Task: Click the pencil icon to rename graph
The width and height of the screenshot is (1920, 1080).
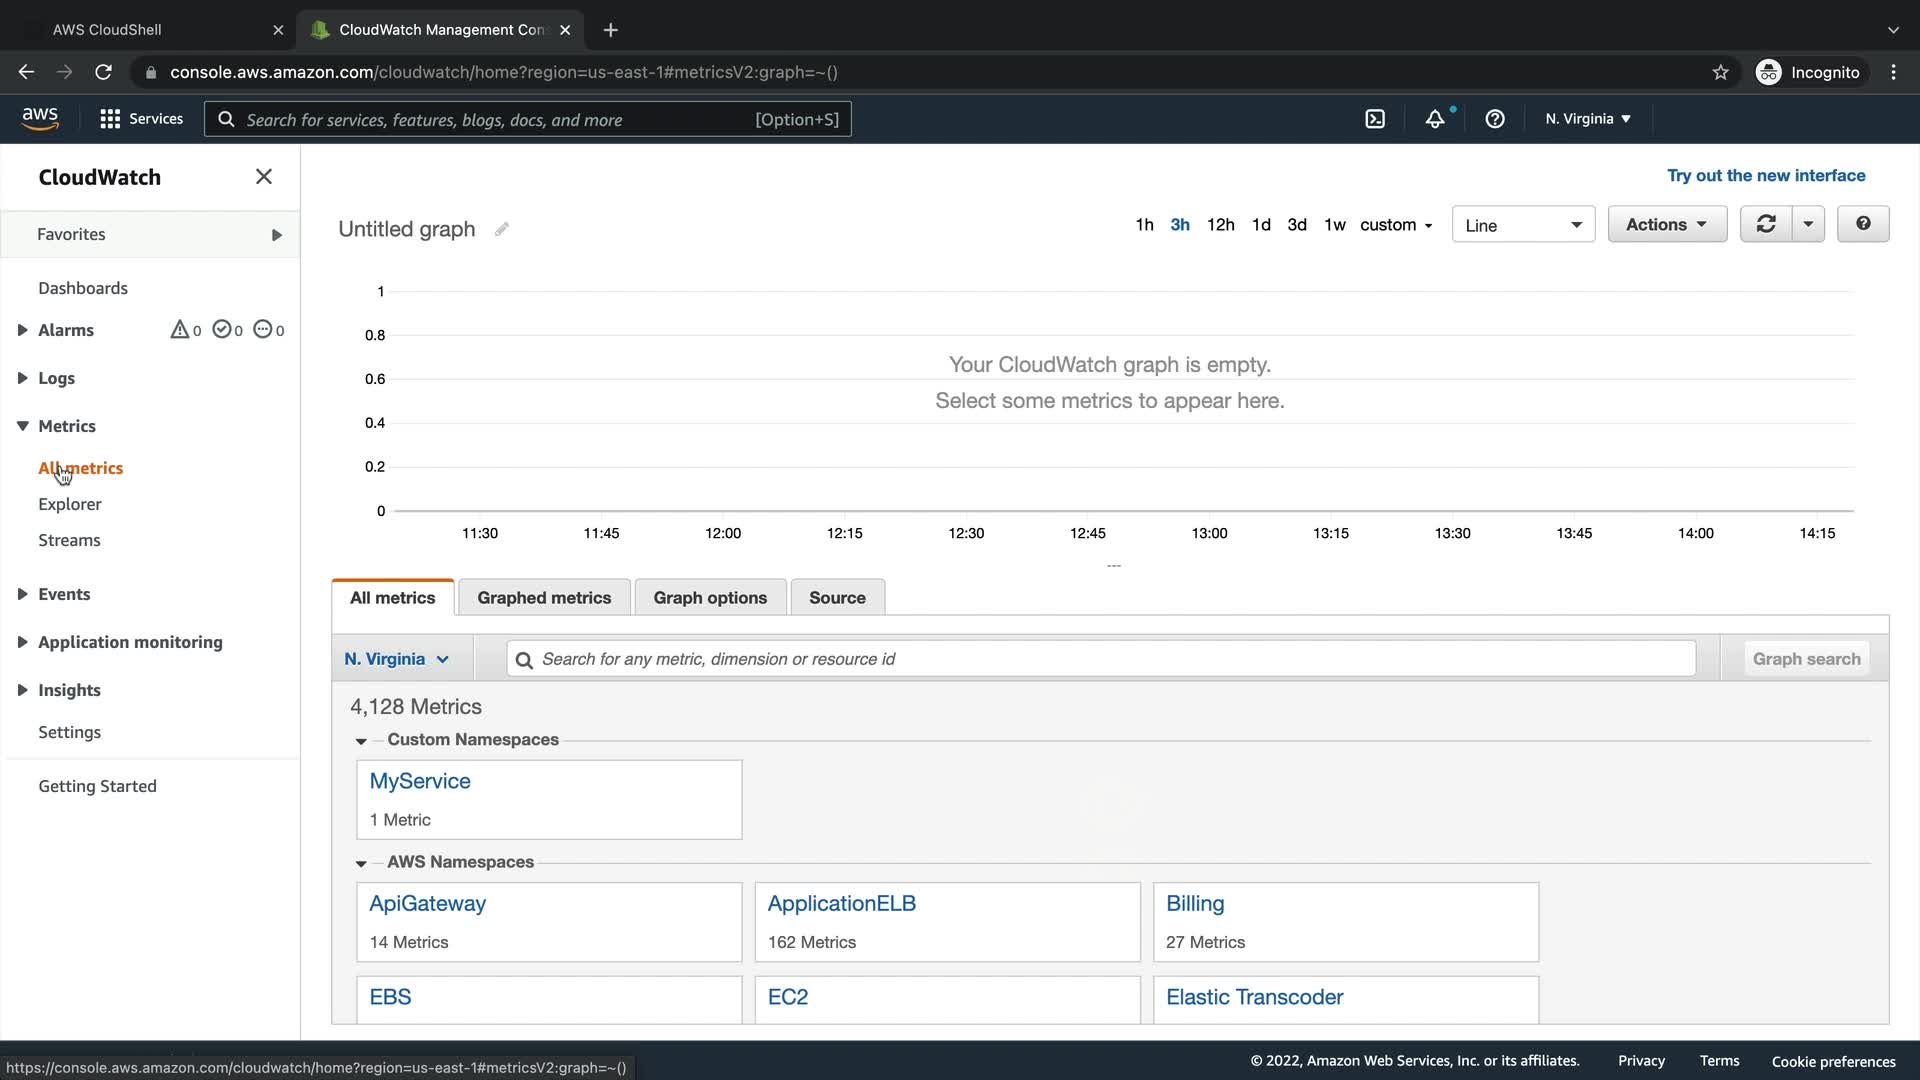Action: pos(502,229)
